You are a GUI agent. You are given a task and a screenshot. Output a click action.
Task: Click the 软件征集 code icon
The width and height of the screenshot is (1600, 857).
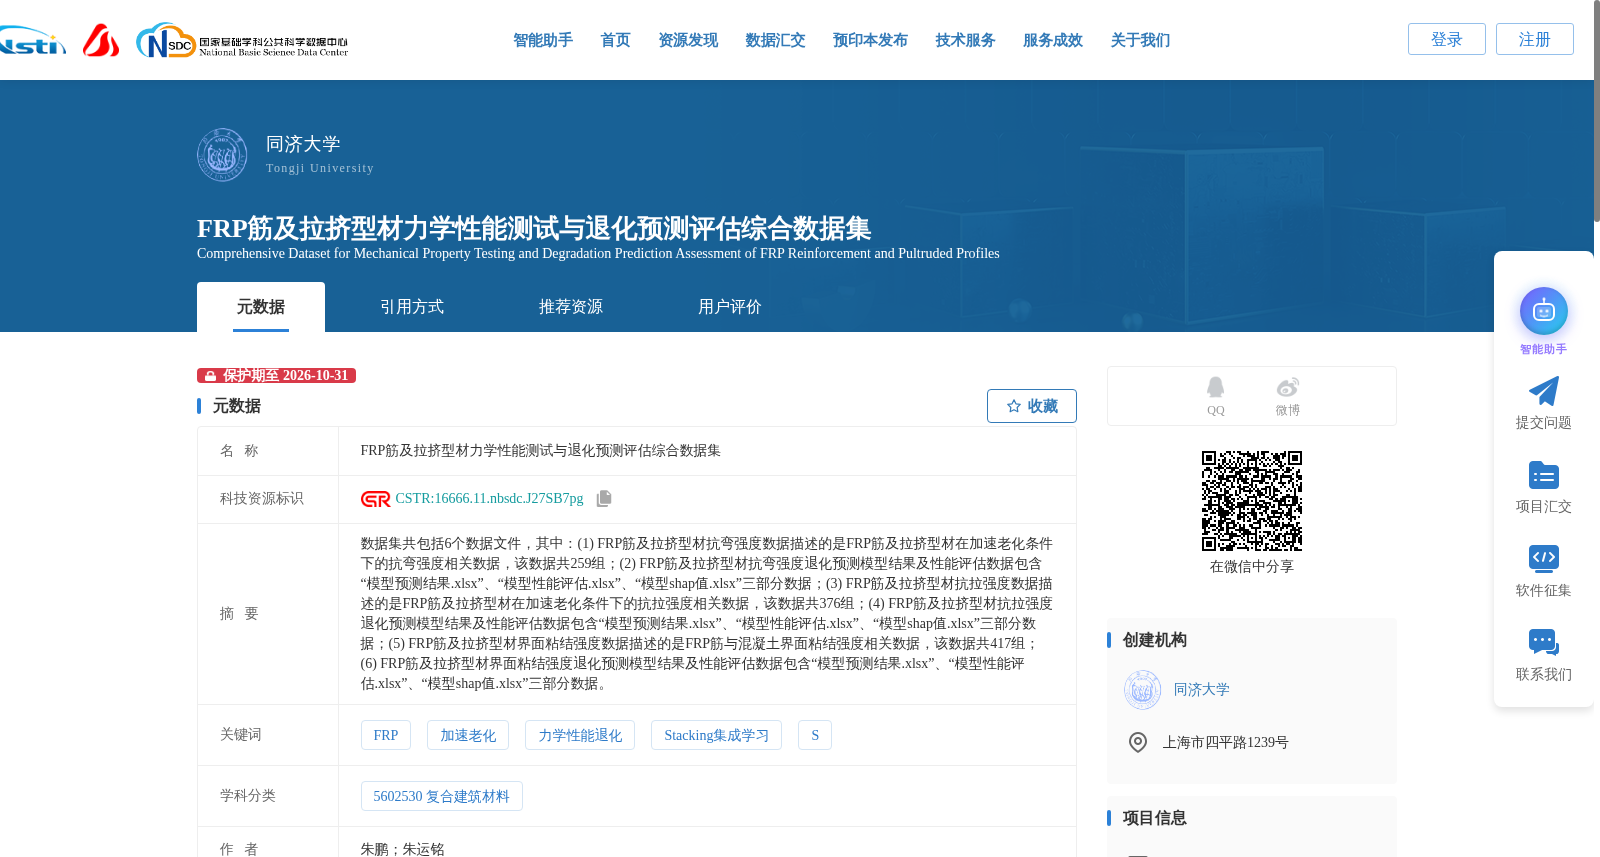[1543, 558]
